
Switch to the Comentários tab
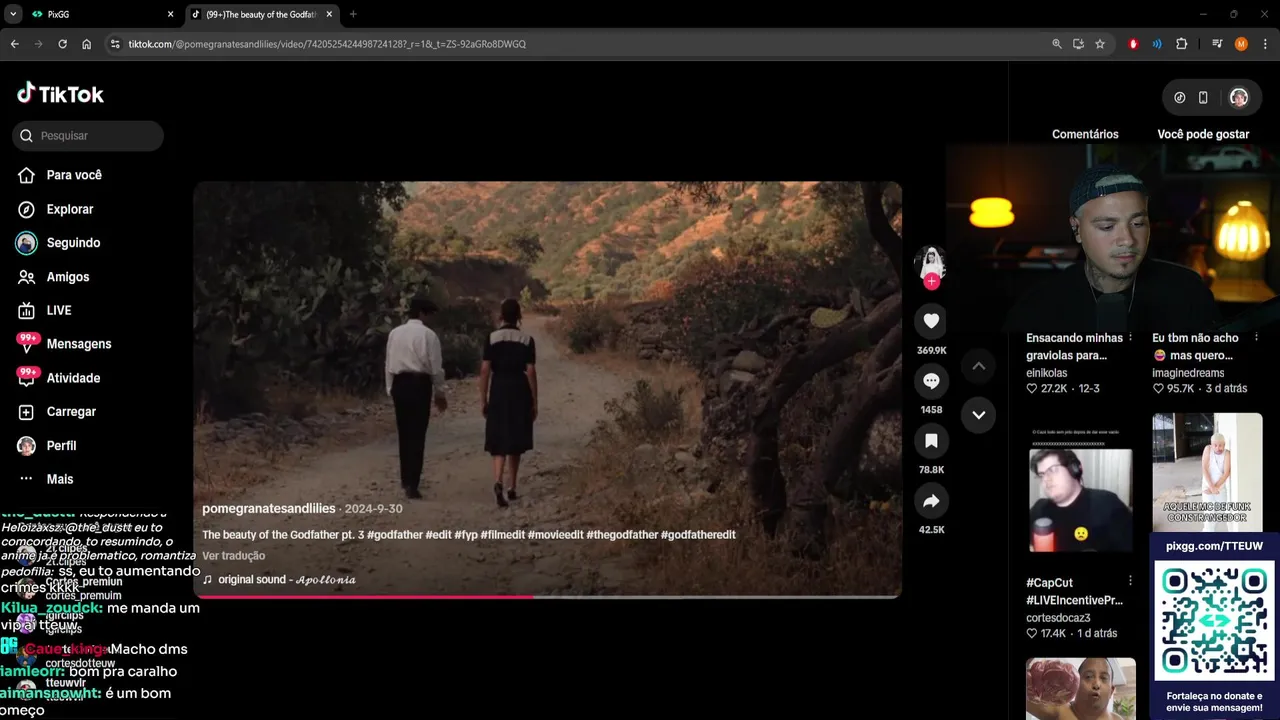click(x=1085, y=134)
